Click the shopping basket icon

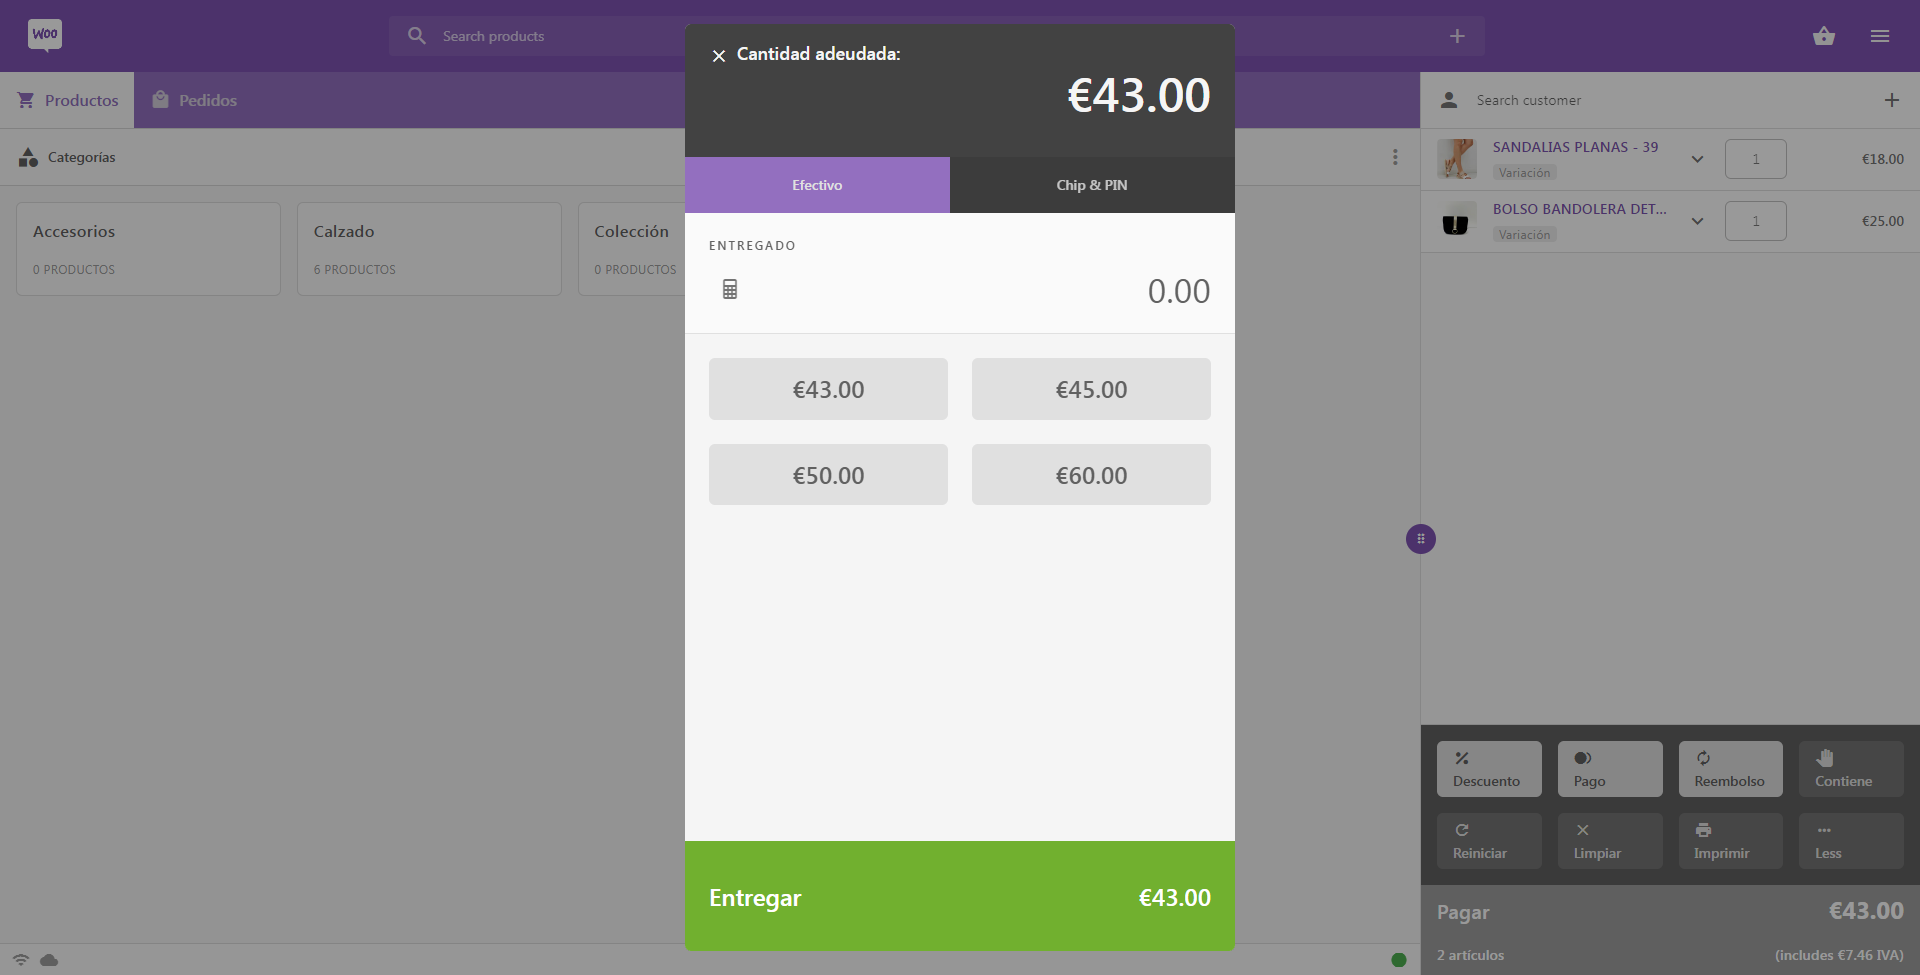click(x=1823, y=36)
